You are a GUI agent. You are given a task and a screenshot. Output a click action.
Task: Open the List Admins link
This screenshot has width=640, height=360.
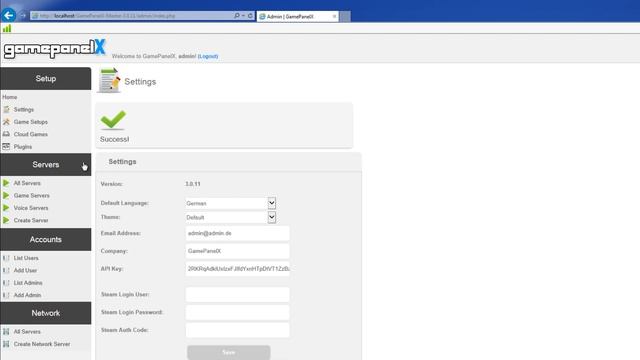pos(28,282)
